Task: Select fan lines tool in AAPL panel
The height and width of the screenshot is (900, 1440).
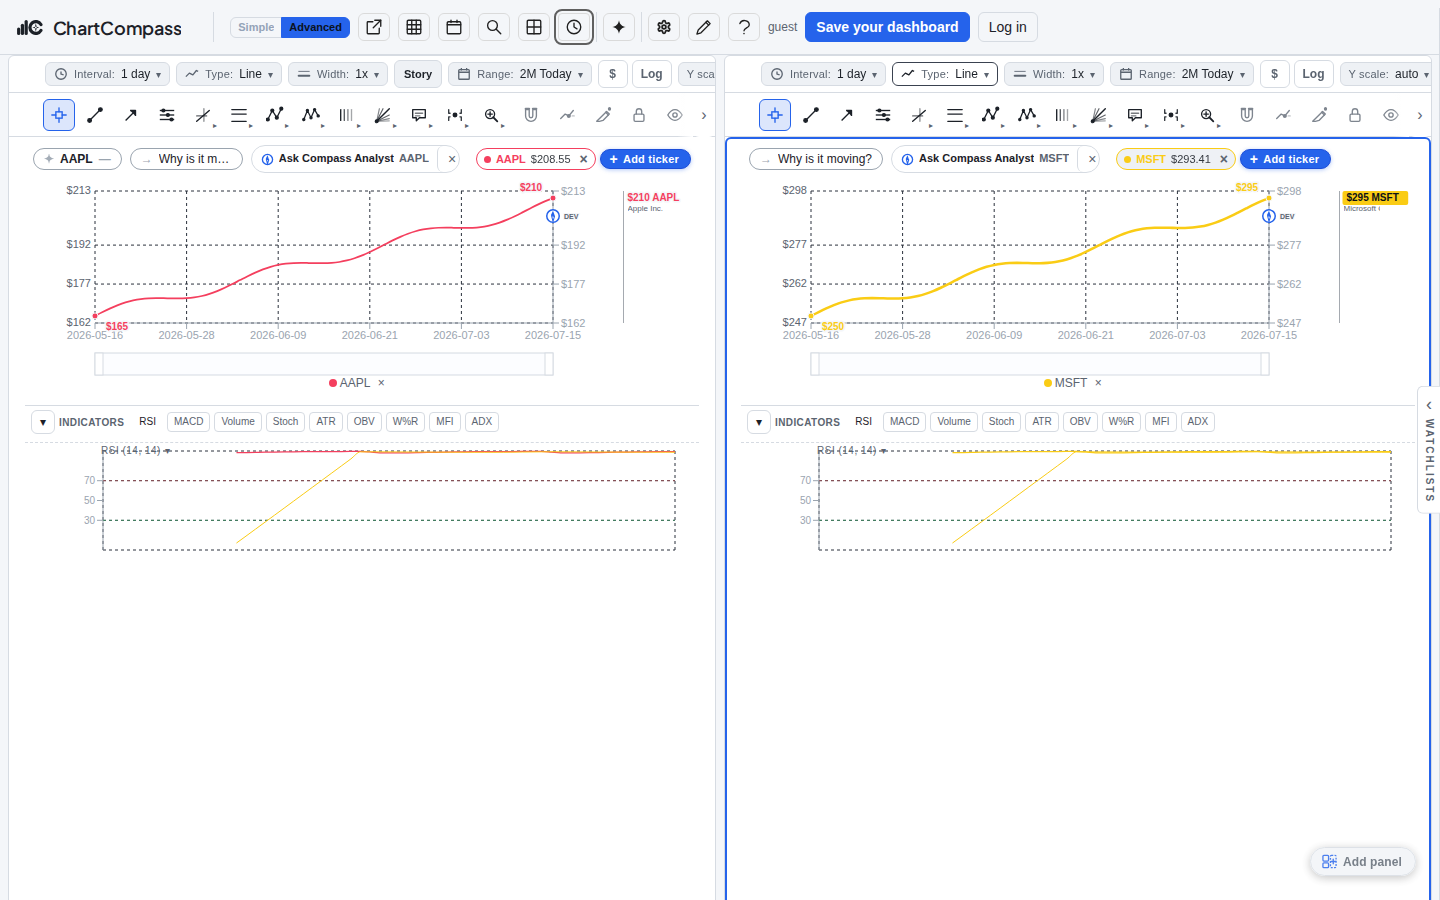Action: 383,115
